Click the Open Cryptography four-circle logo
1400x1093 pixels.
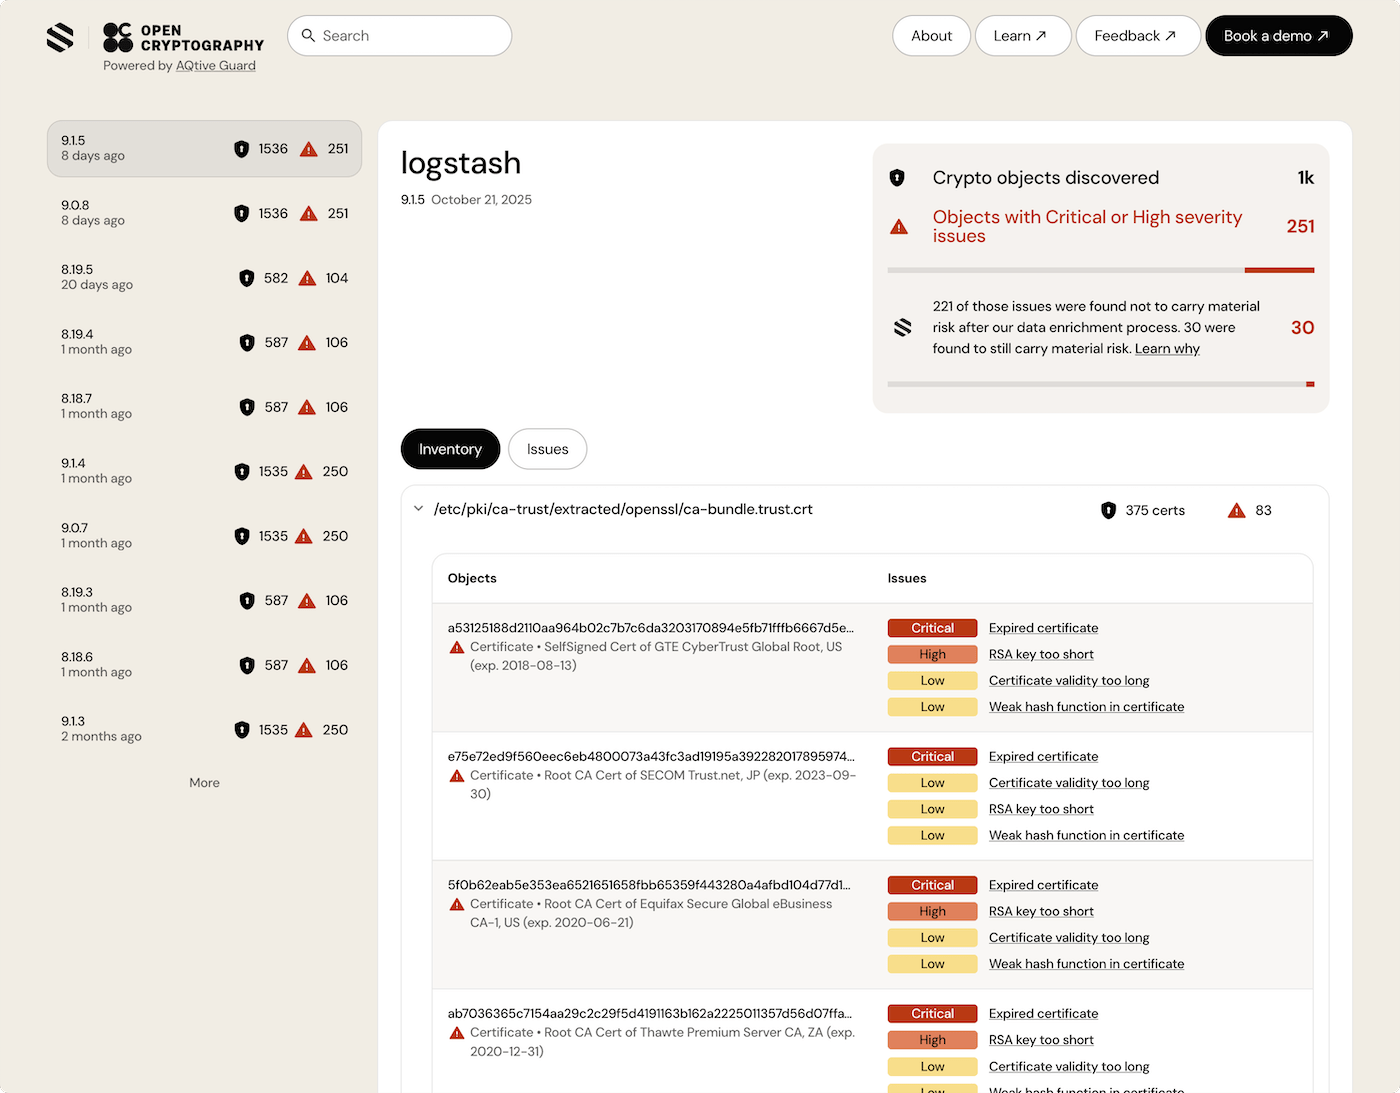(x=118, y=38)
